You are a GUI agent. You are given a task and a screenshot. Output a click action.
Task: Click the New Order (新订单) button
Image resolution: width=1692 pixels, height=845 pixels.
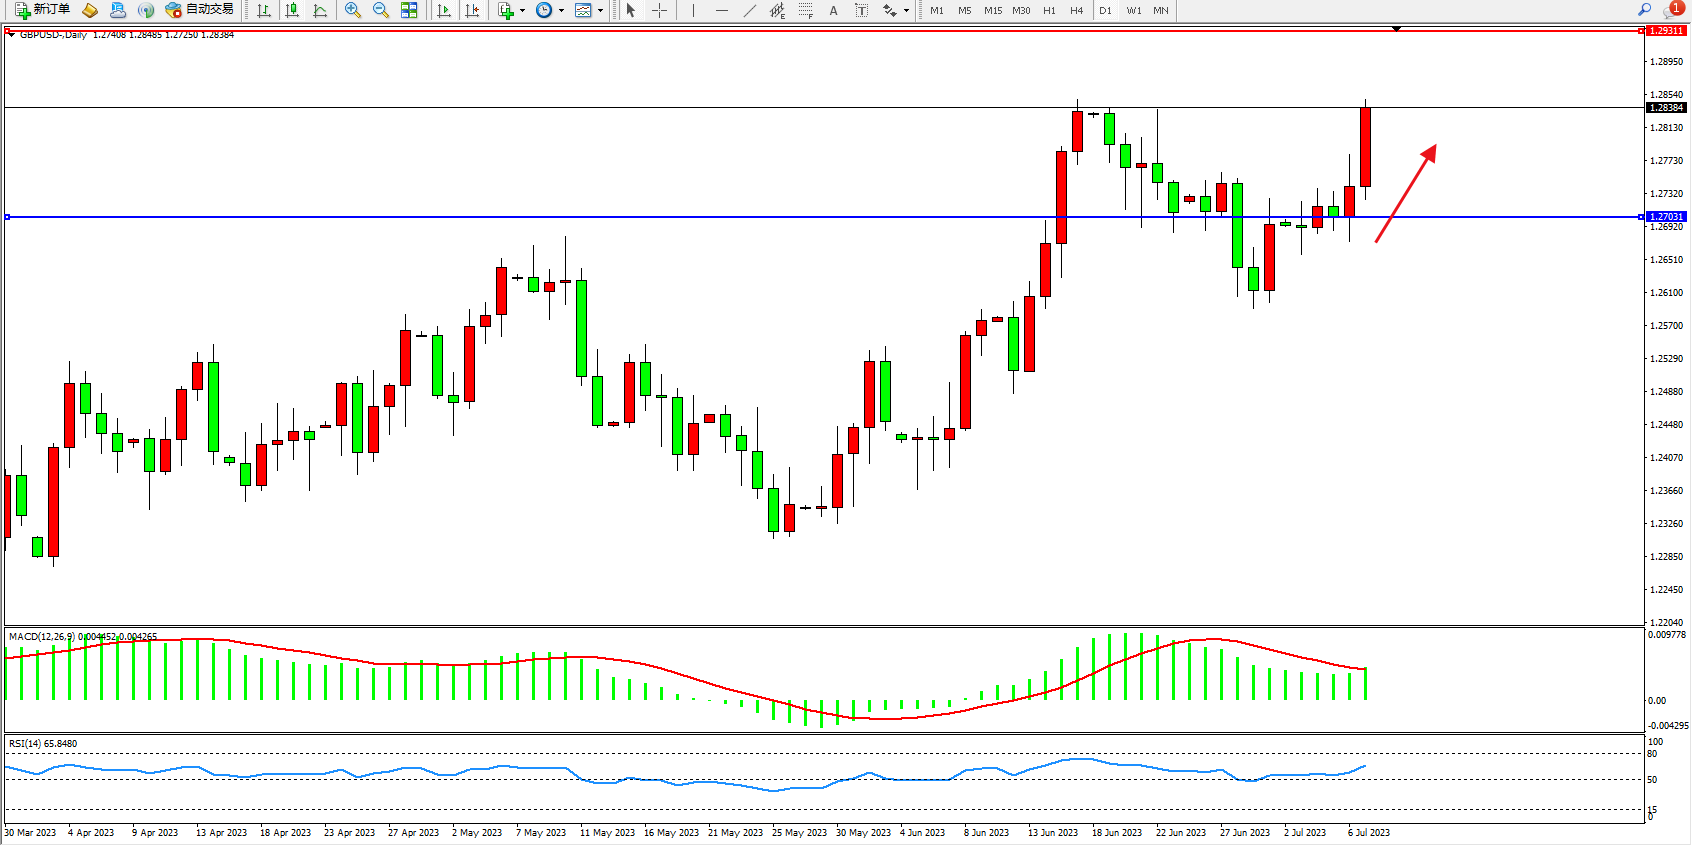tap(42, 10)
